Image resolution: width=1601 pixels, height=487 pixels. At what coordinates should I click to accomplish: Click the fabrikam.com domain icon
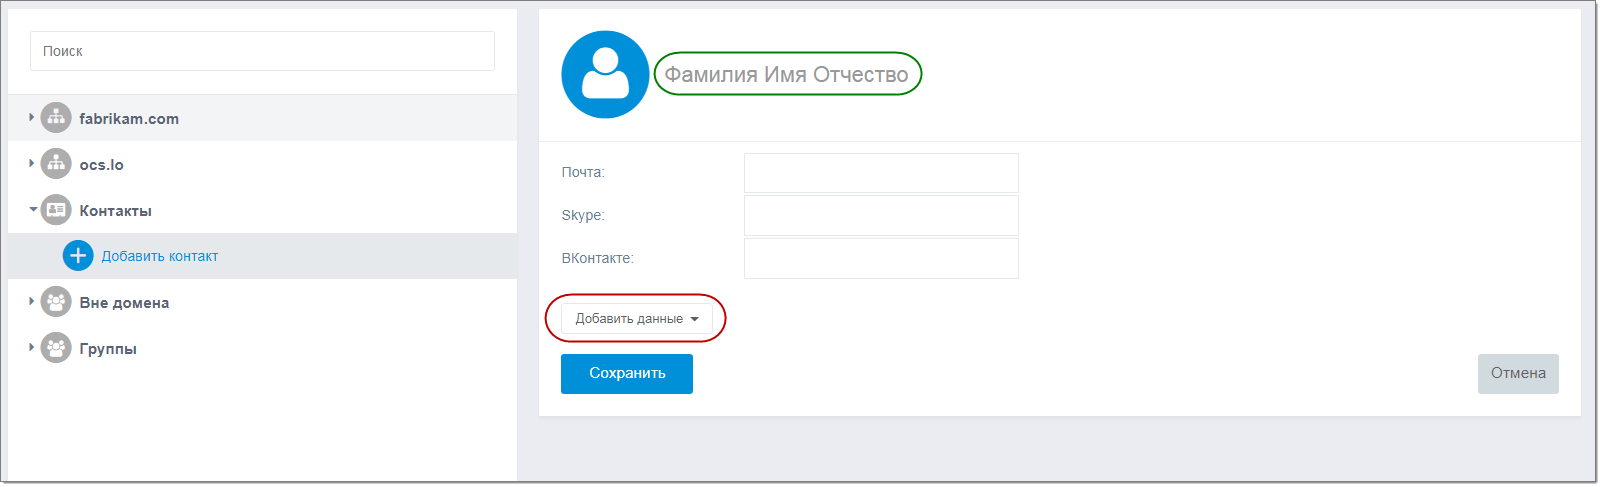[56, 118]
